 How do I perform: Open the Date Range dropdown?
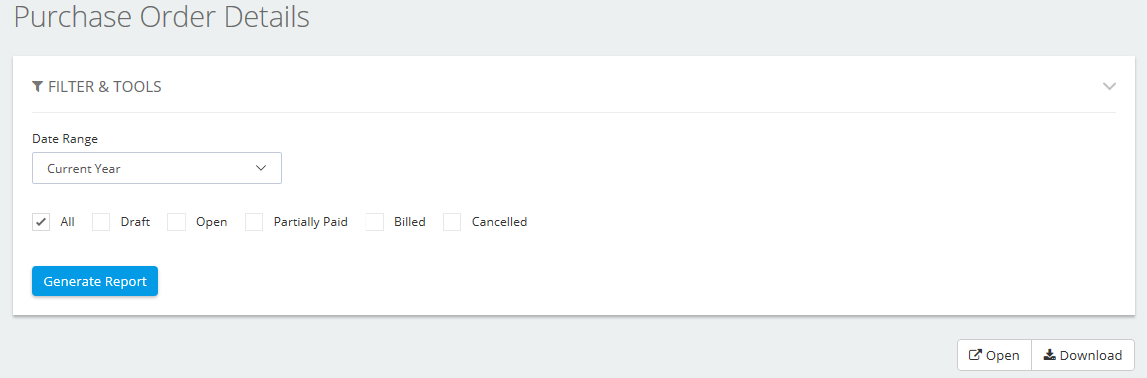[157, 168]
